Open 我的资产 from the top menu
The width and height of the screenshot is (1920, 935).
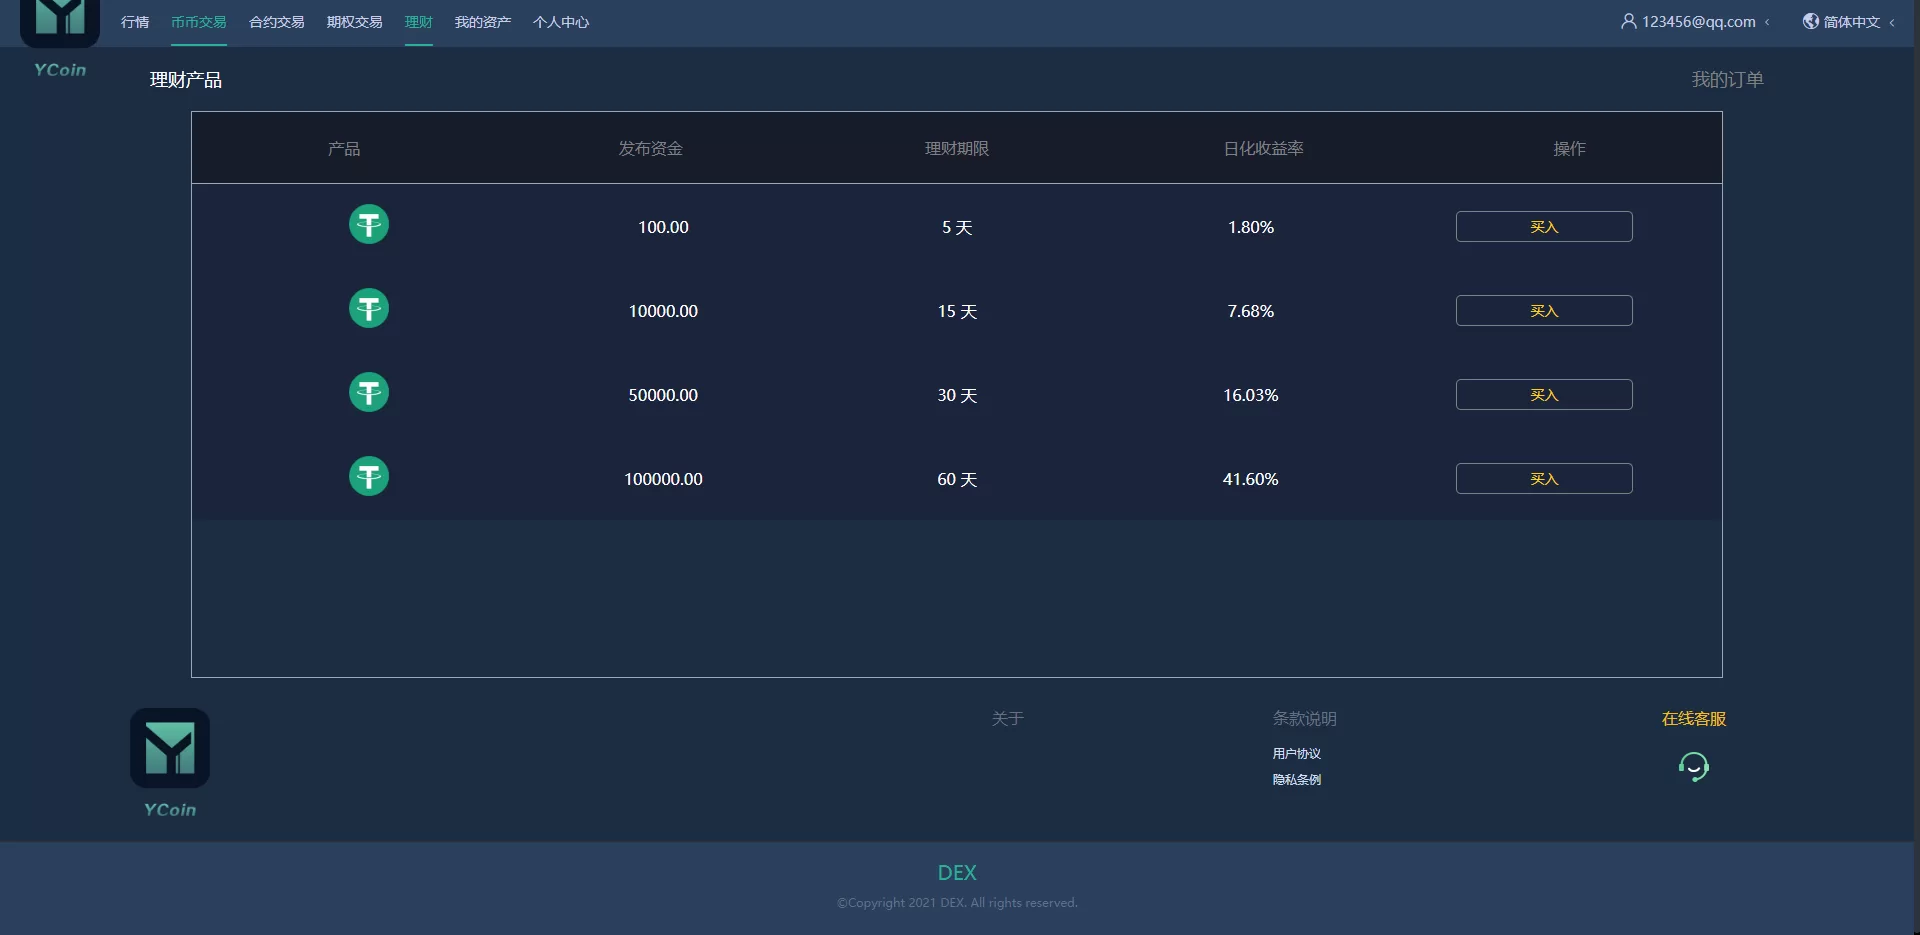pos(482,22)
